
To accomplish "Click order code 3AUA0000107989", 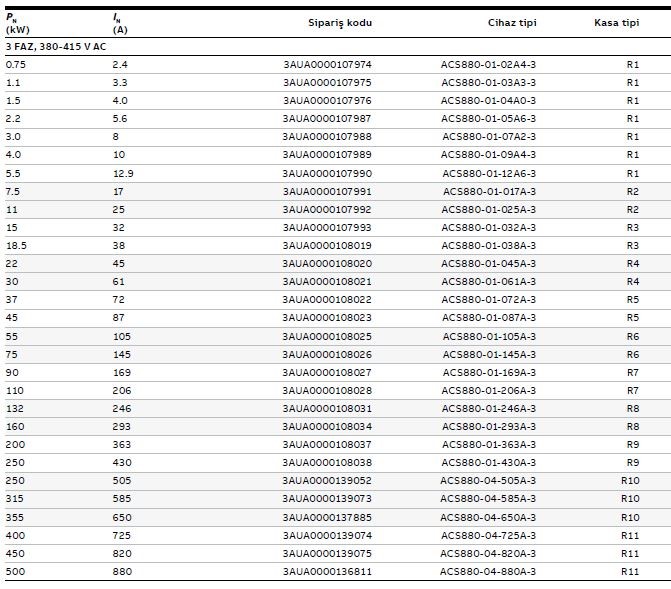I will [x=327, y=155].
